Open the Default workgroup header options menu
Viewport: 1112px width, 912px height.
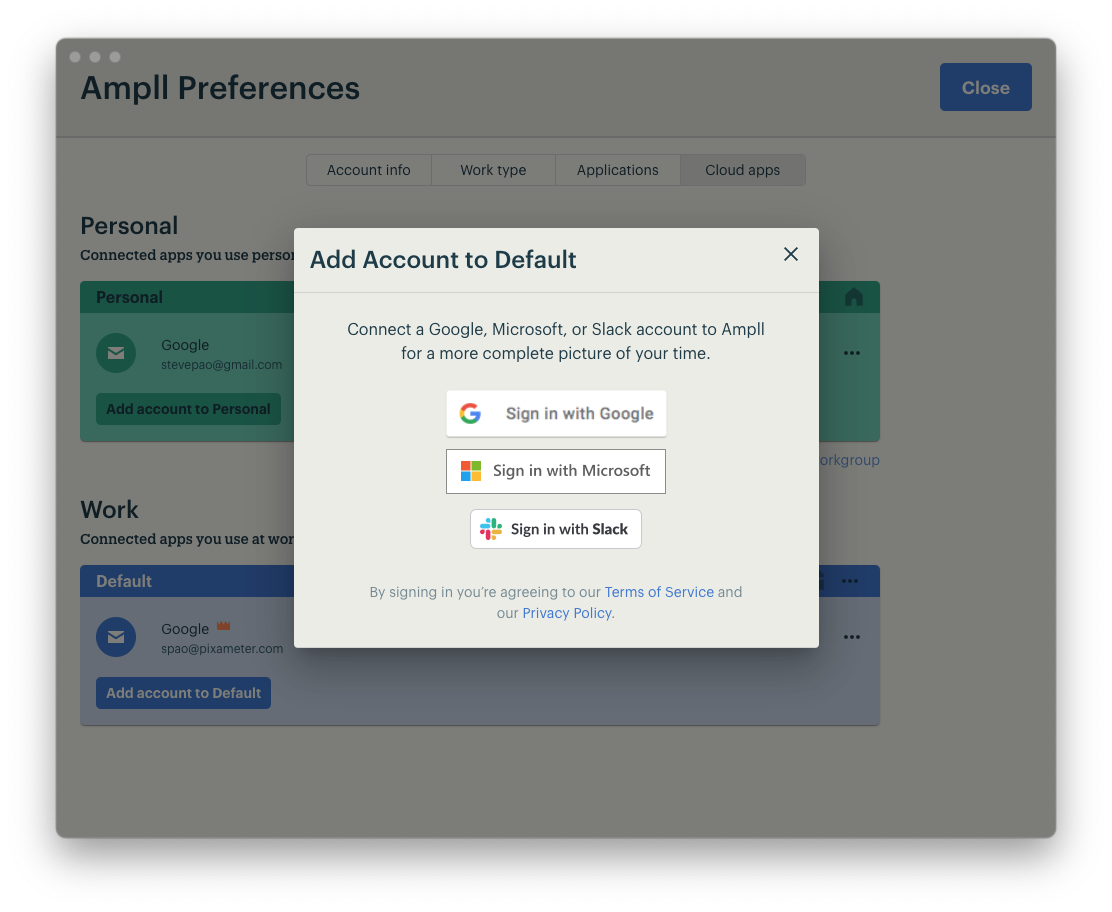tap(850, 581)
